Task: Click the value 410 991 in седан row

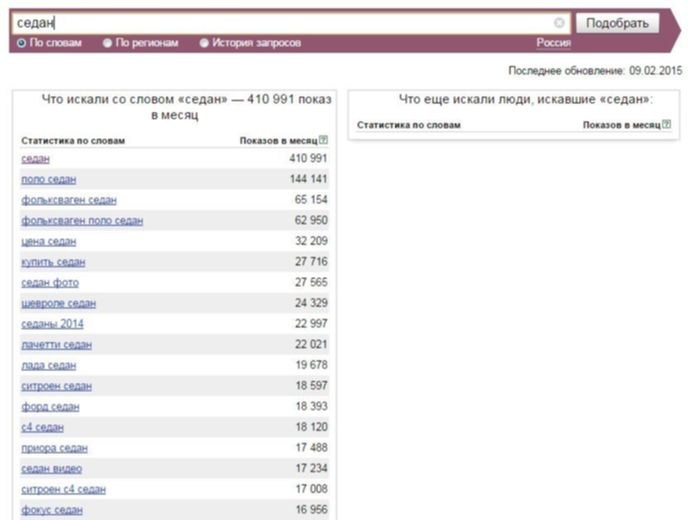Action: coord(308,158)
